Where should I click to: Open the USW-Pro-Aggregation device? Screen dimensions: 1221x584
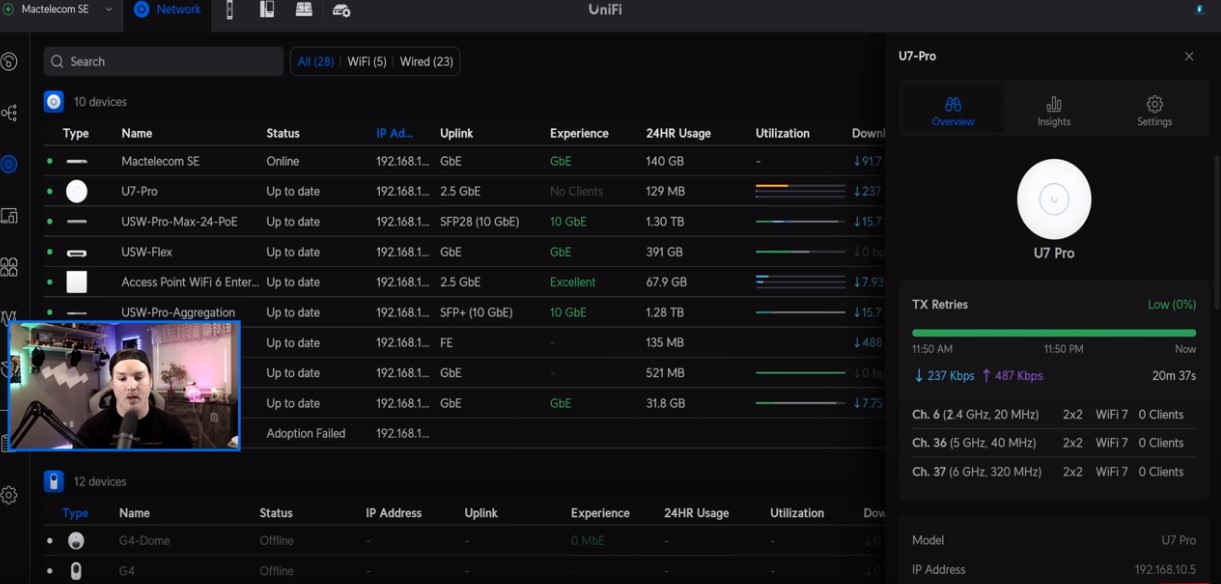pos(178,312)
